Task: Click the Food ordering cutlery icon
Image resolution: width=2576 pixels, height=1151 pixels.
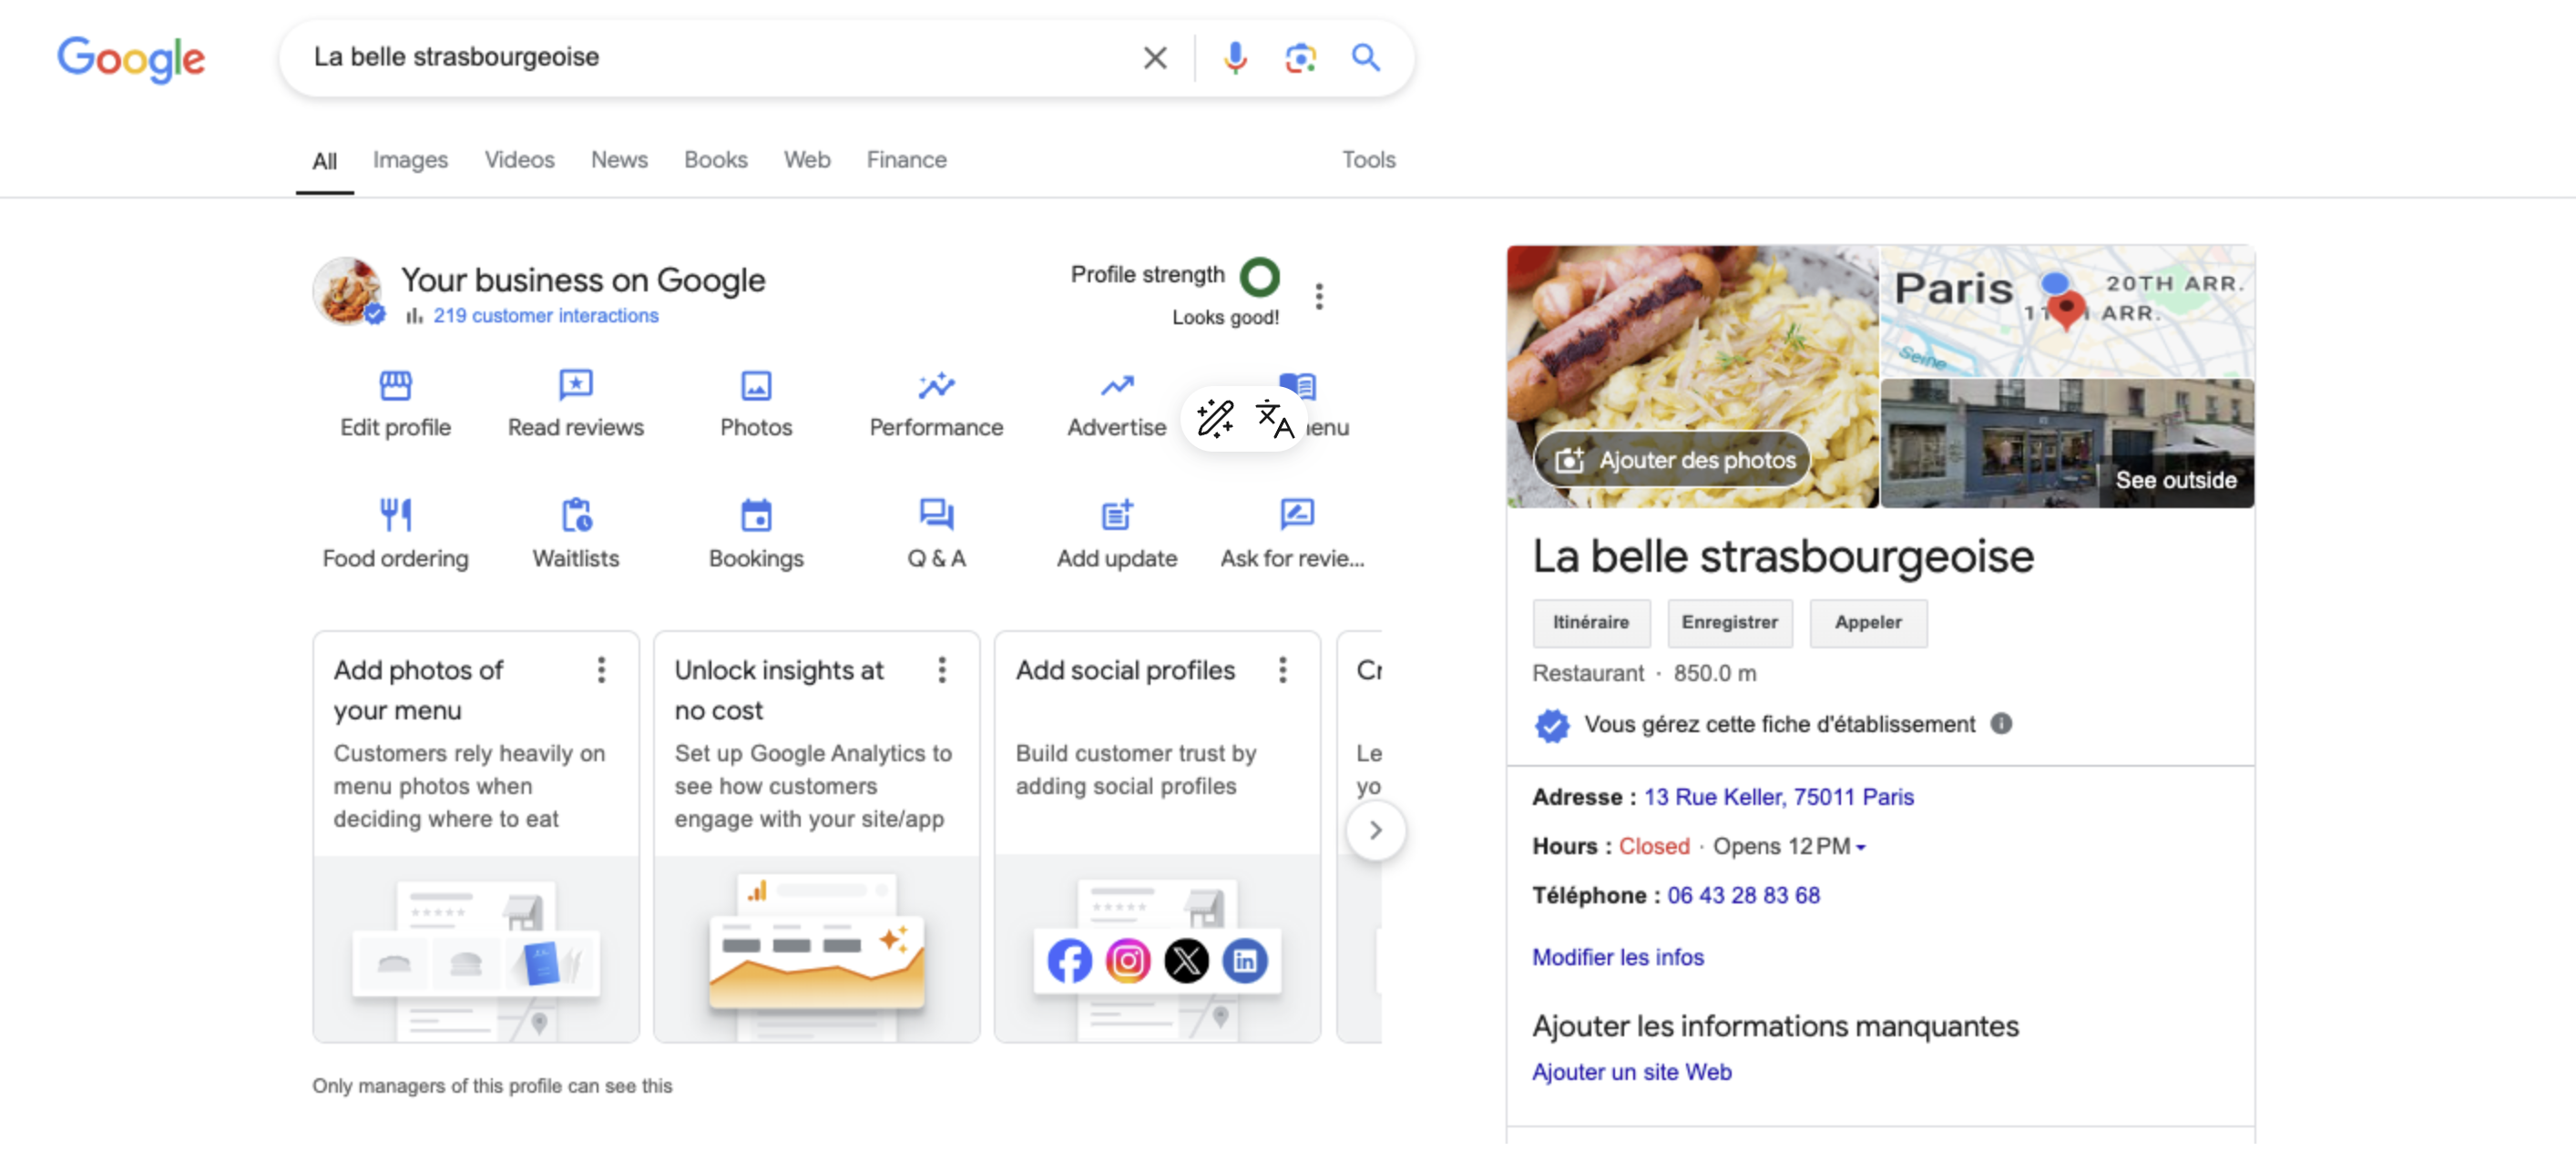Action: [x=395, y=514]
